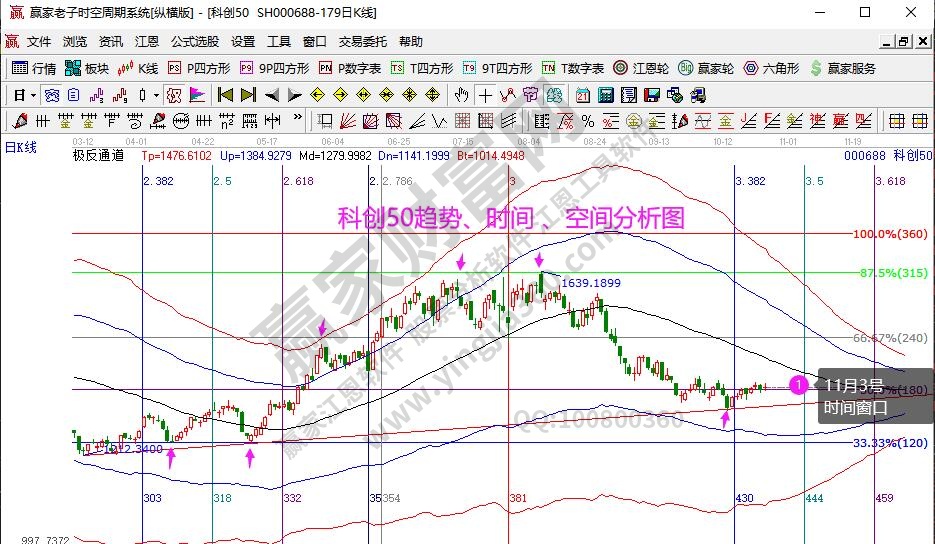
Task: Click the 极反通道 indicator name
Action: click(x=98, y=156)
